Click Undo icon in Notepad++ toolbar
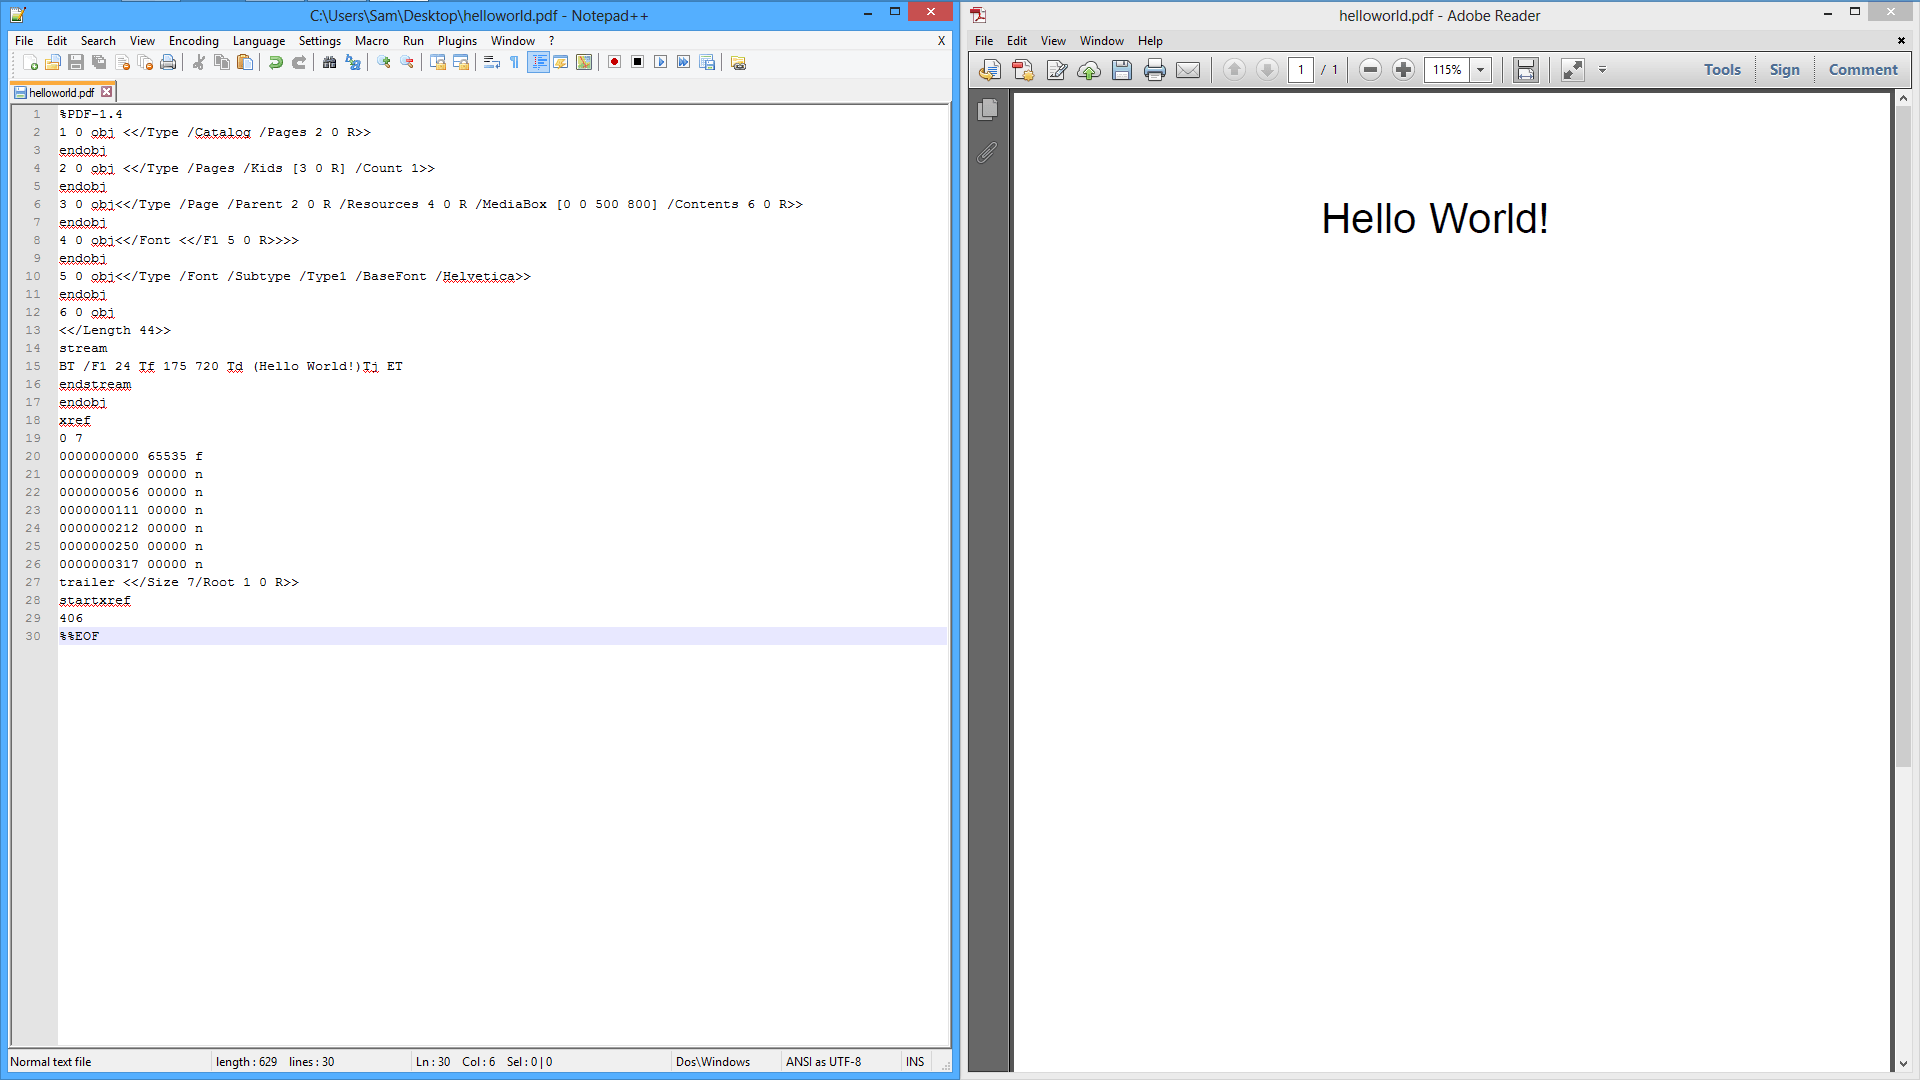Image resolution: width=1920 pixels, height=1080 pixels. point(276,62)
